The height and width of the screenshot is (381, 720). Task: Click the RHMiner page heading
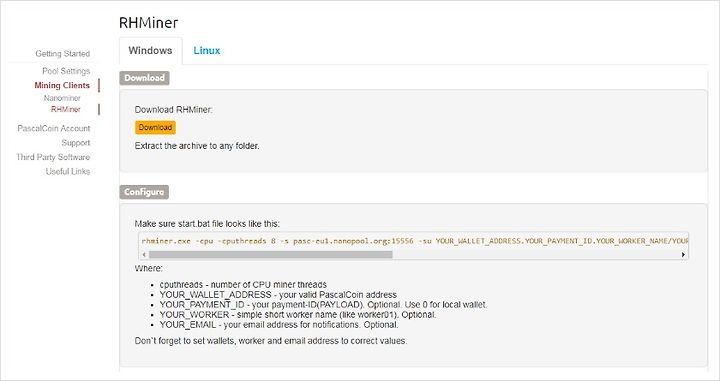(x=148, y=22)
